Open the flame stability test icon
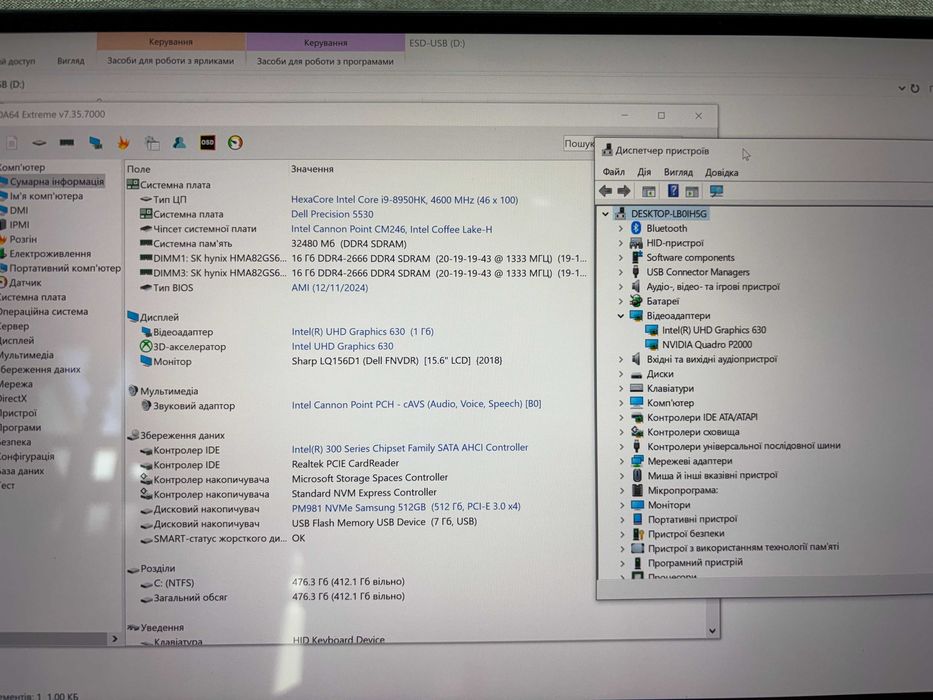The height and width of the screenshot is (700, 933). point(123,143)
